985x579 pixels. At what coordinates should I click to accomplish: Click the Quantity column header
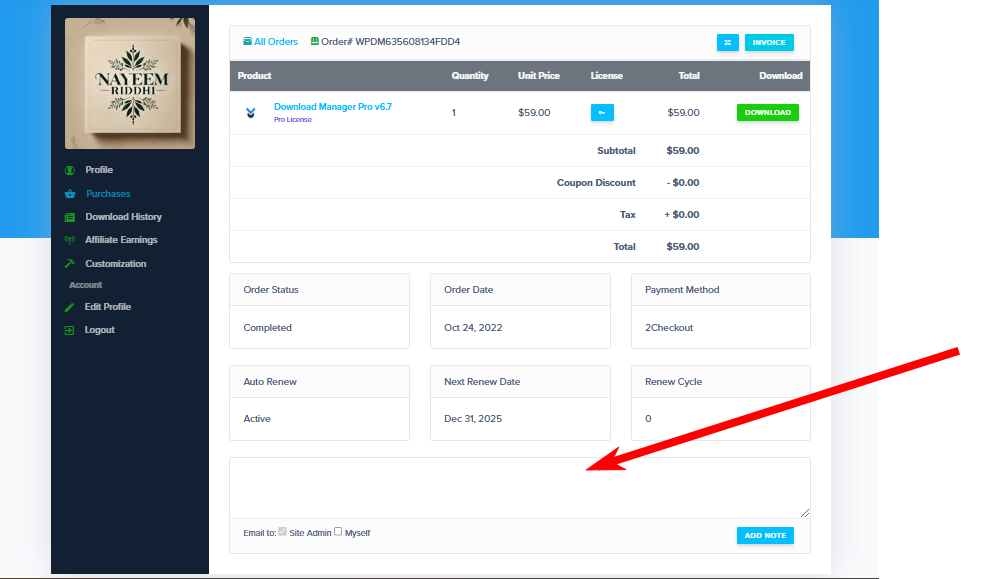[x=470, y=76]
